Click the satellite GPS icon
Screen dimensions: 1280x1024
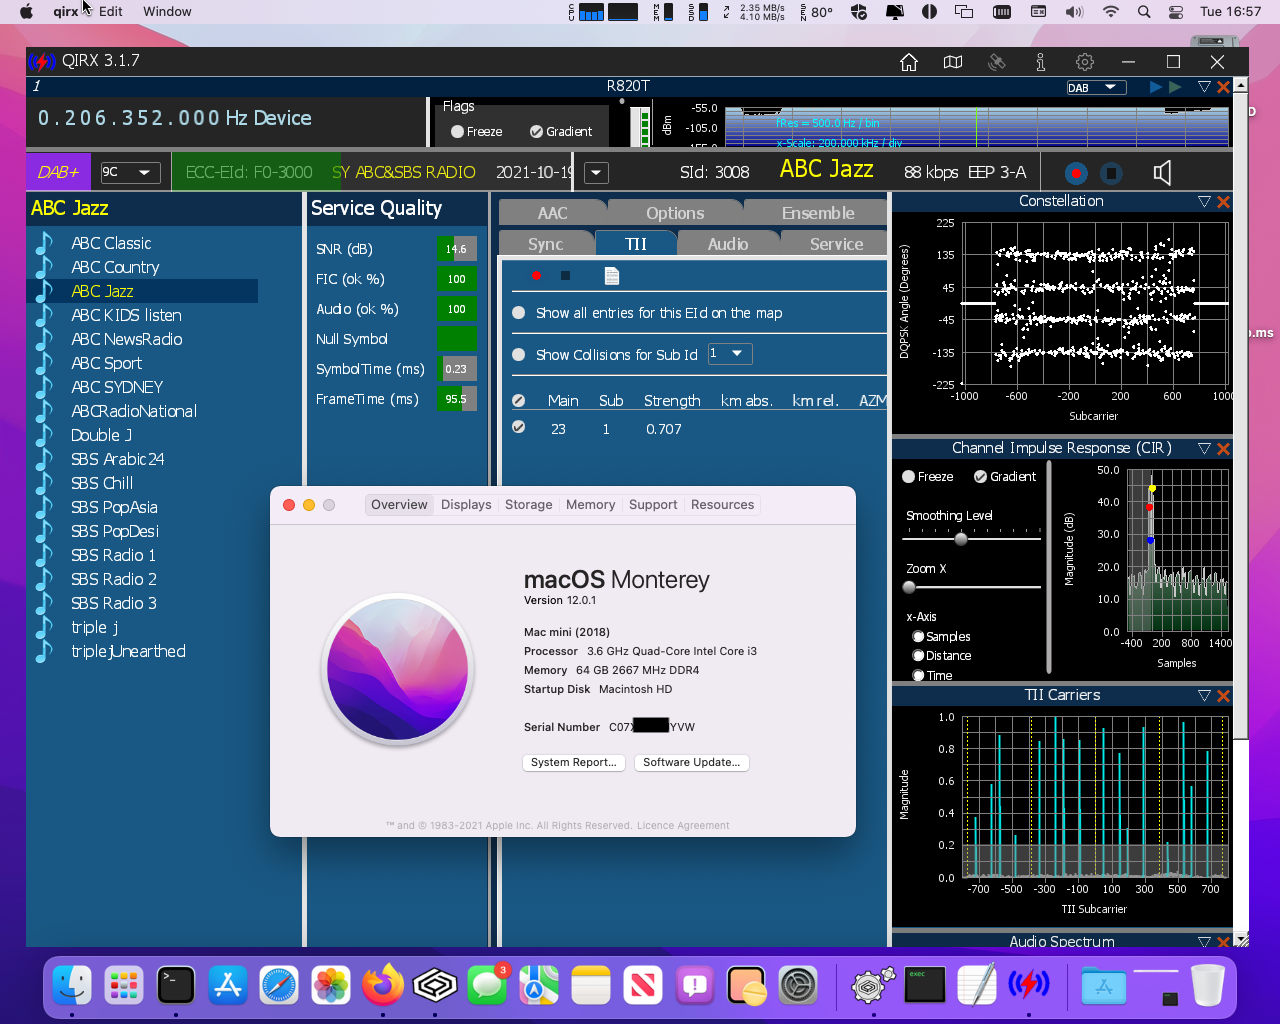point(997,62)
